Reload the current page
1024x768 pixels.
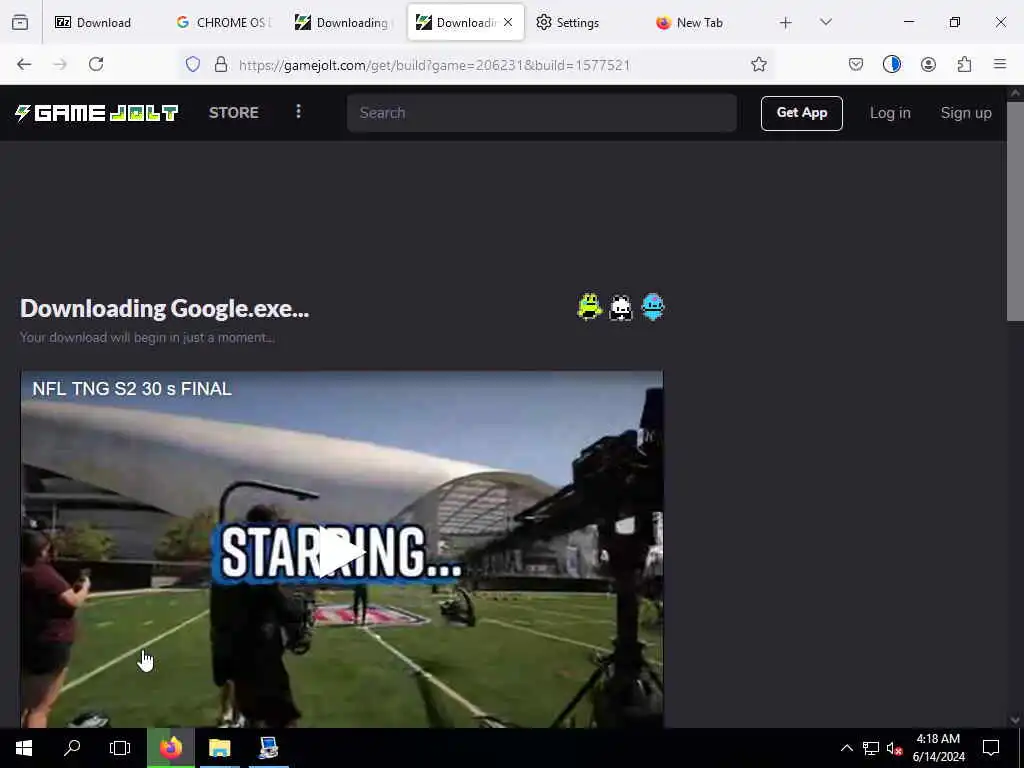(96, 64)
